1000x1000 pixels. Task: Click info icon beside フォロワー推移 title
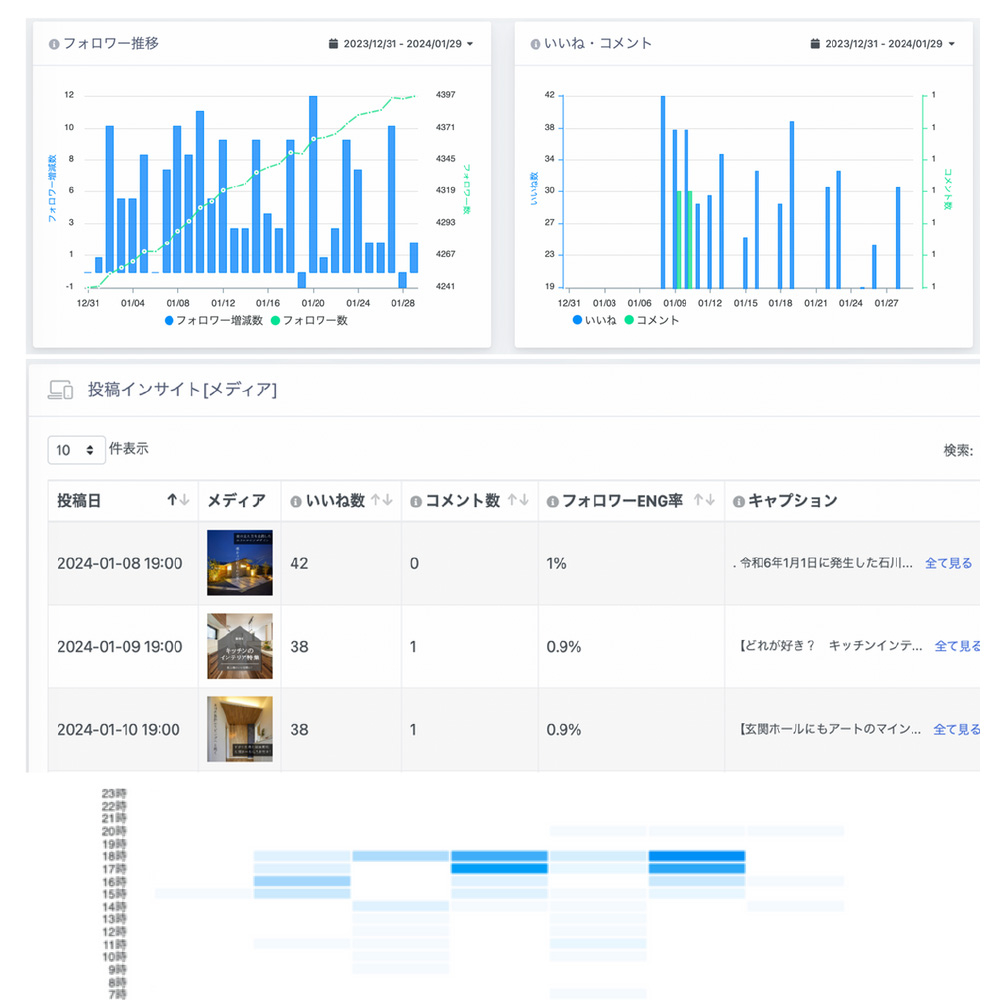[x=54, y=44]
